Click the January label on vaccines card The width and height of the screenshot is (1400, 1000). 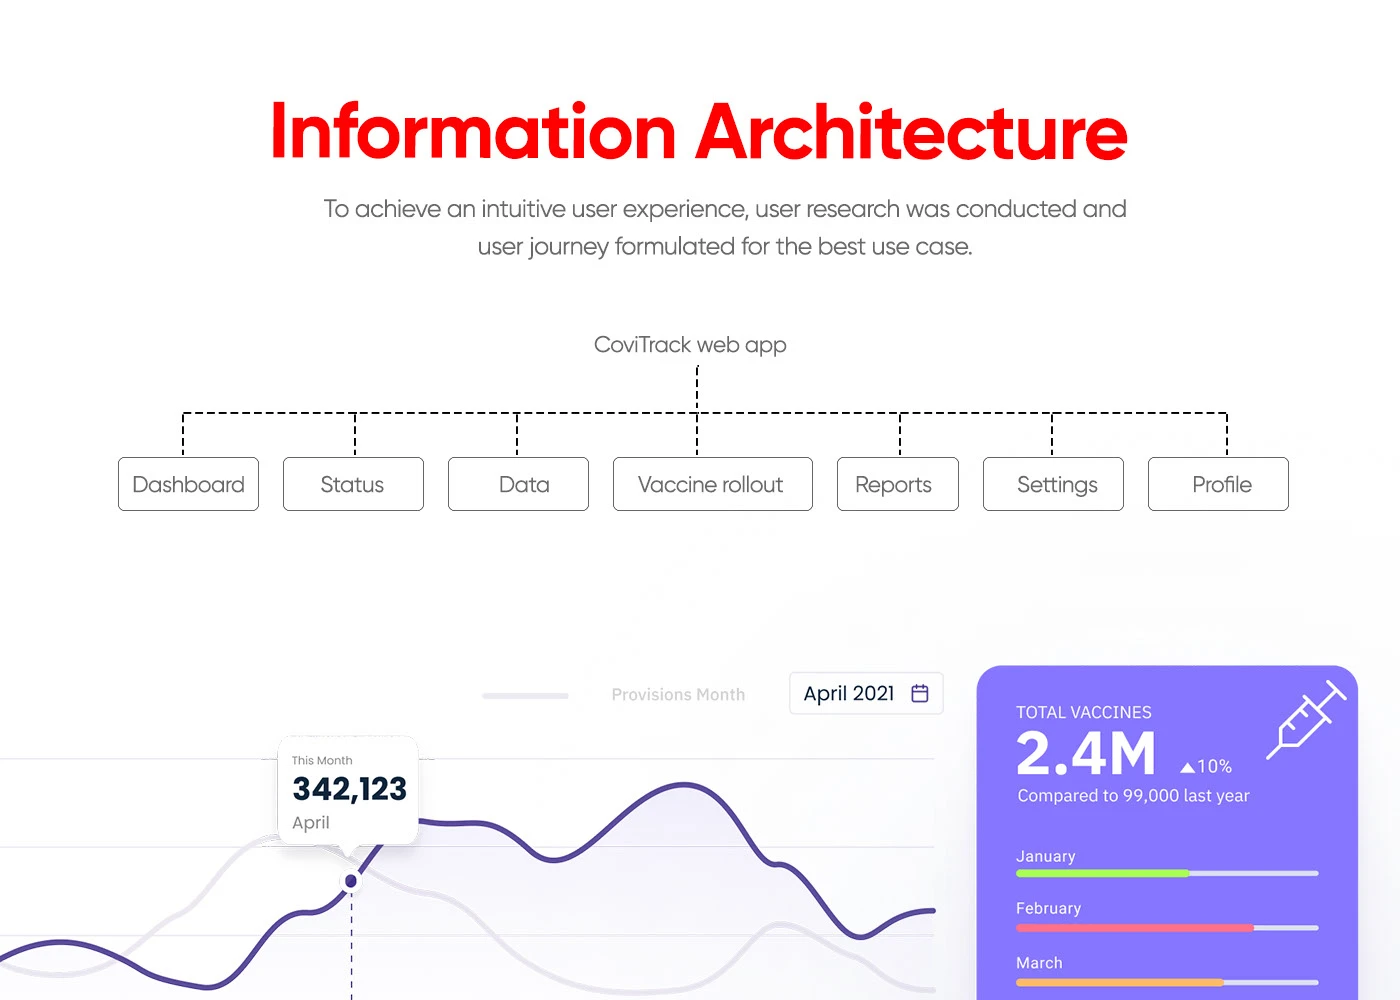click(x=1046, y=856)
